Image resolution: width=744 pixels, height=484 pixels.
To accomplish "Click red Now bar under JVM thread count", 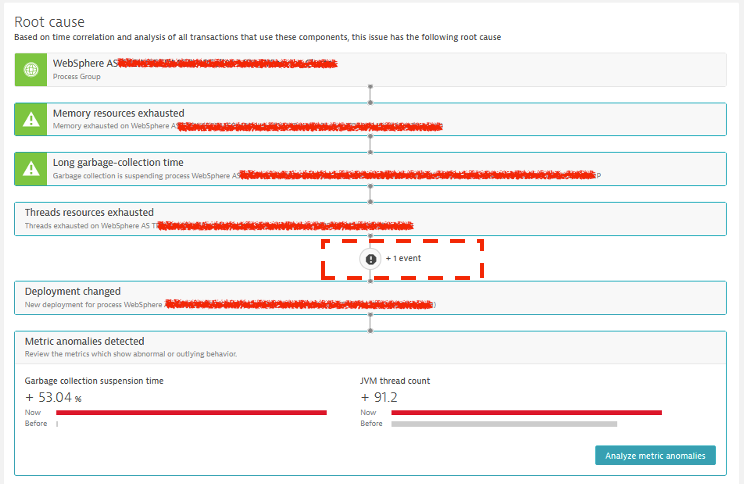I will (526, 412).
